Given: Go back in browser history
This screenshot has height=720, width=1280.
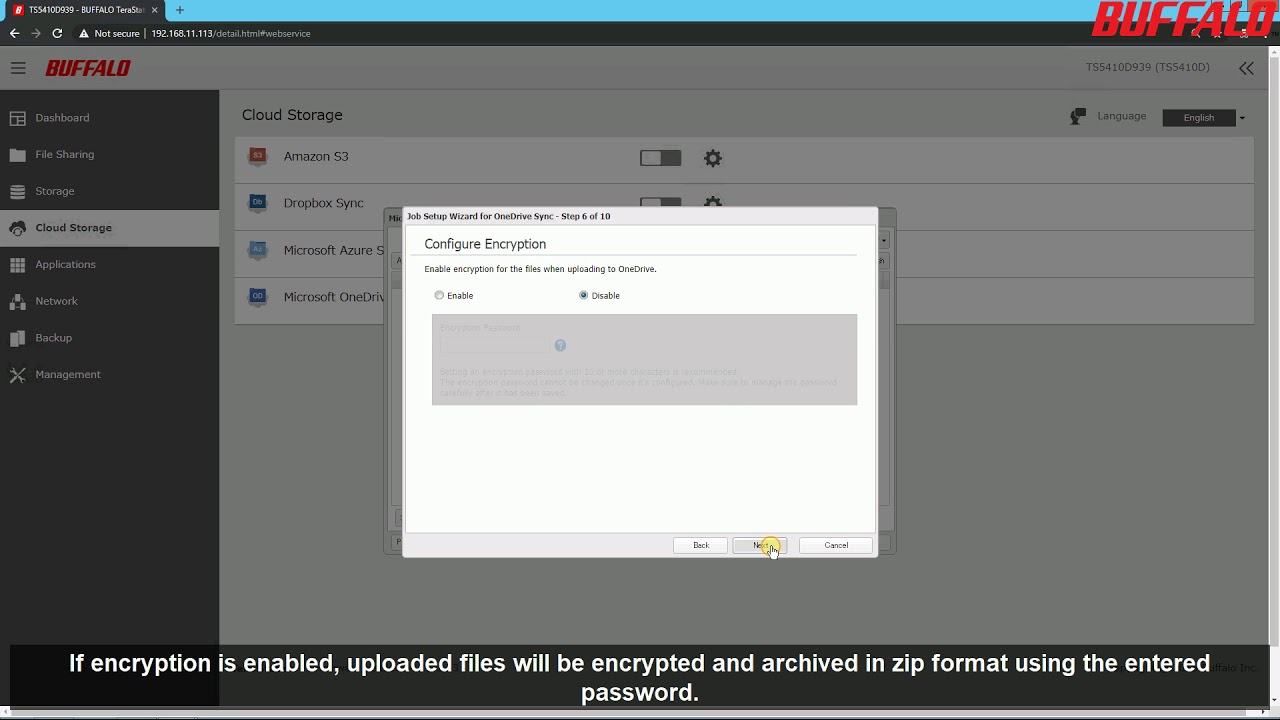Looking at the screenshot, I should [14, 33].
